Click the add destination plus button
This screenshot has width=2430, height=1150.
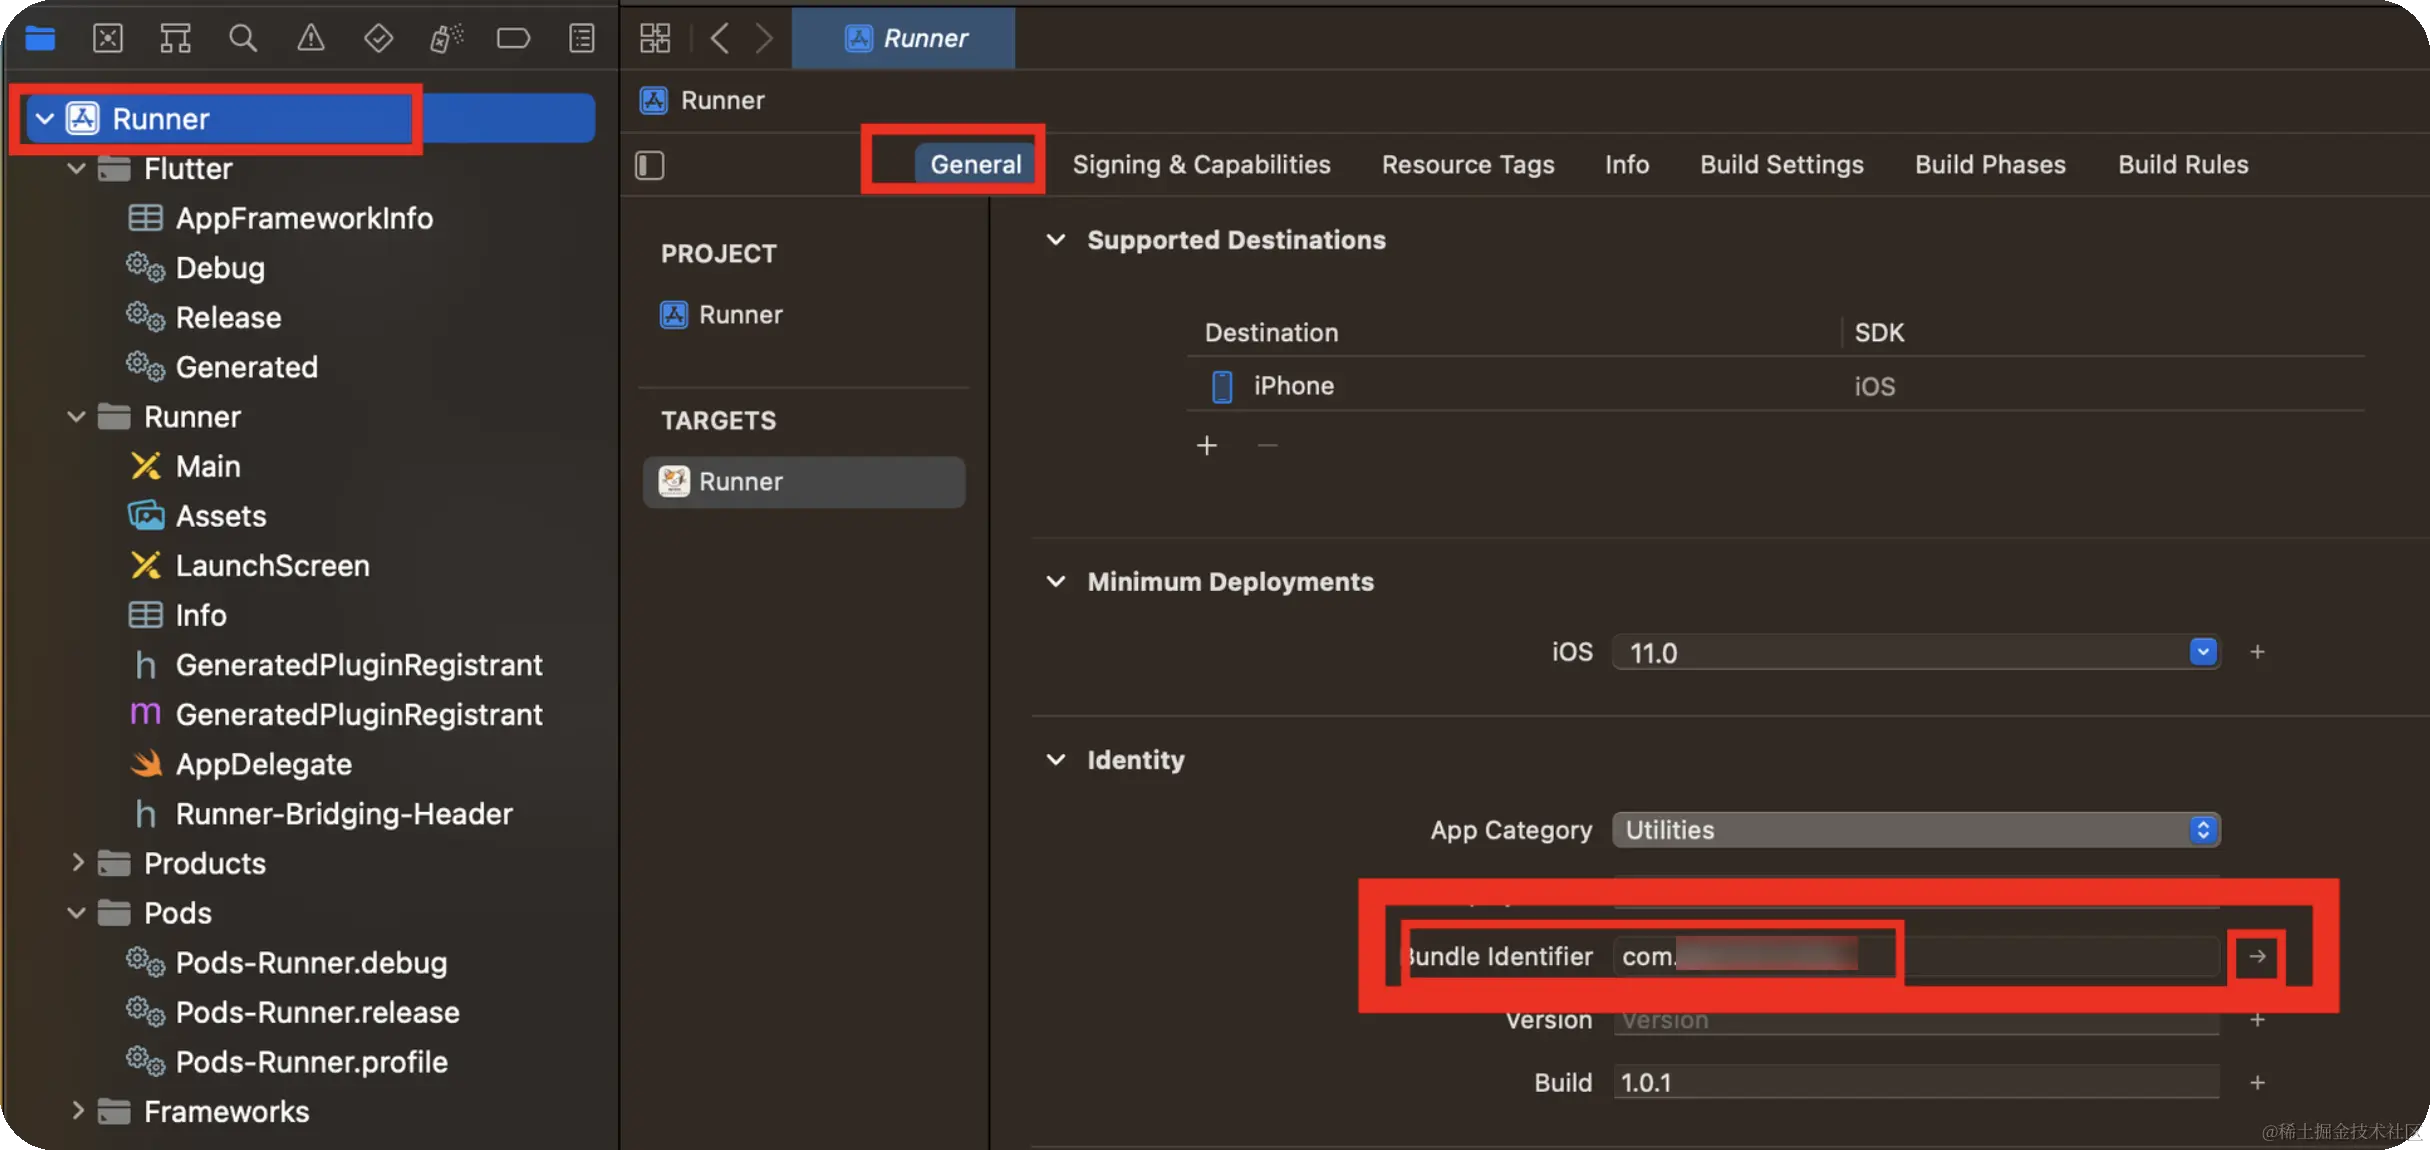1207,445
